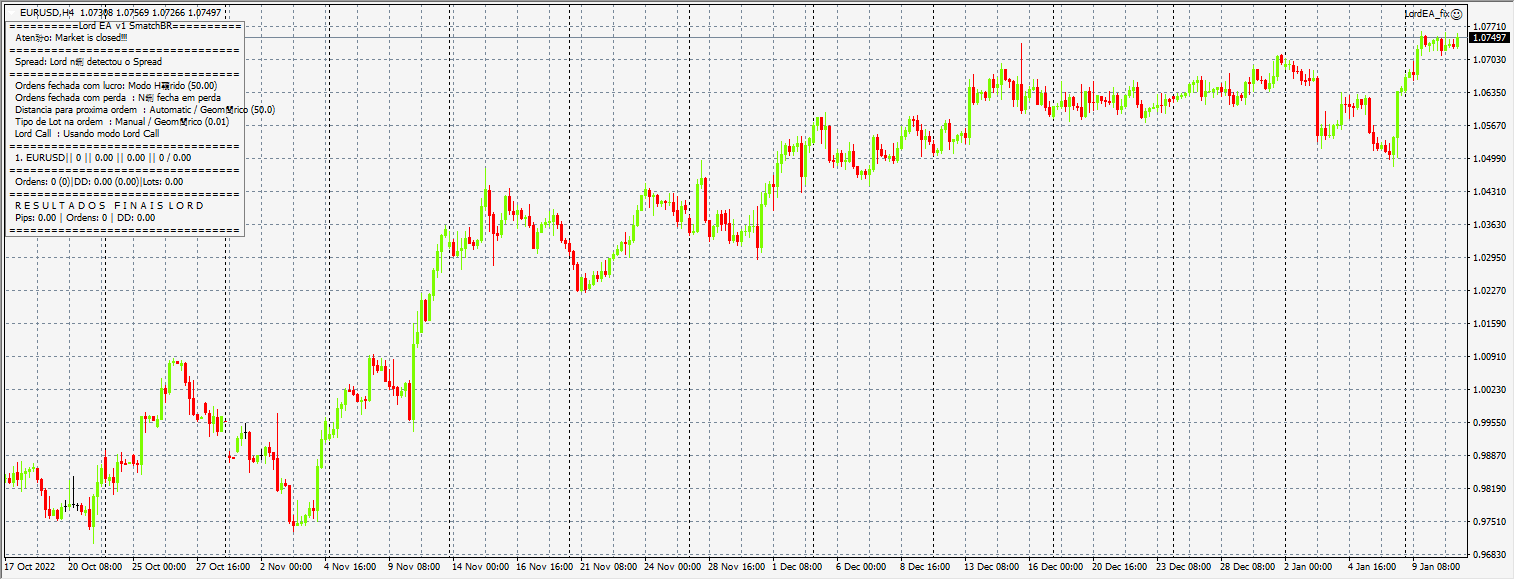This screenshot has width=1515, height=580.
Task: Click the RESULTADOS FINAIS LORD heading
Action: (x=110, y=206)
